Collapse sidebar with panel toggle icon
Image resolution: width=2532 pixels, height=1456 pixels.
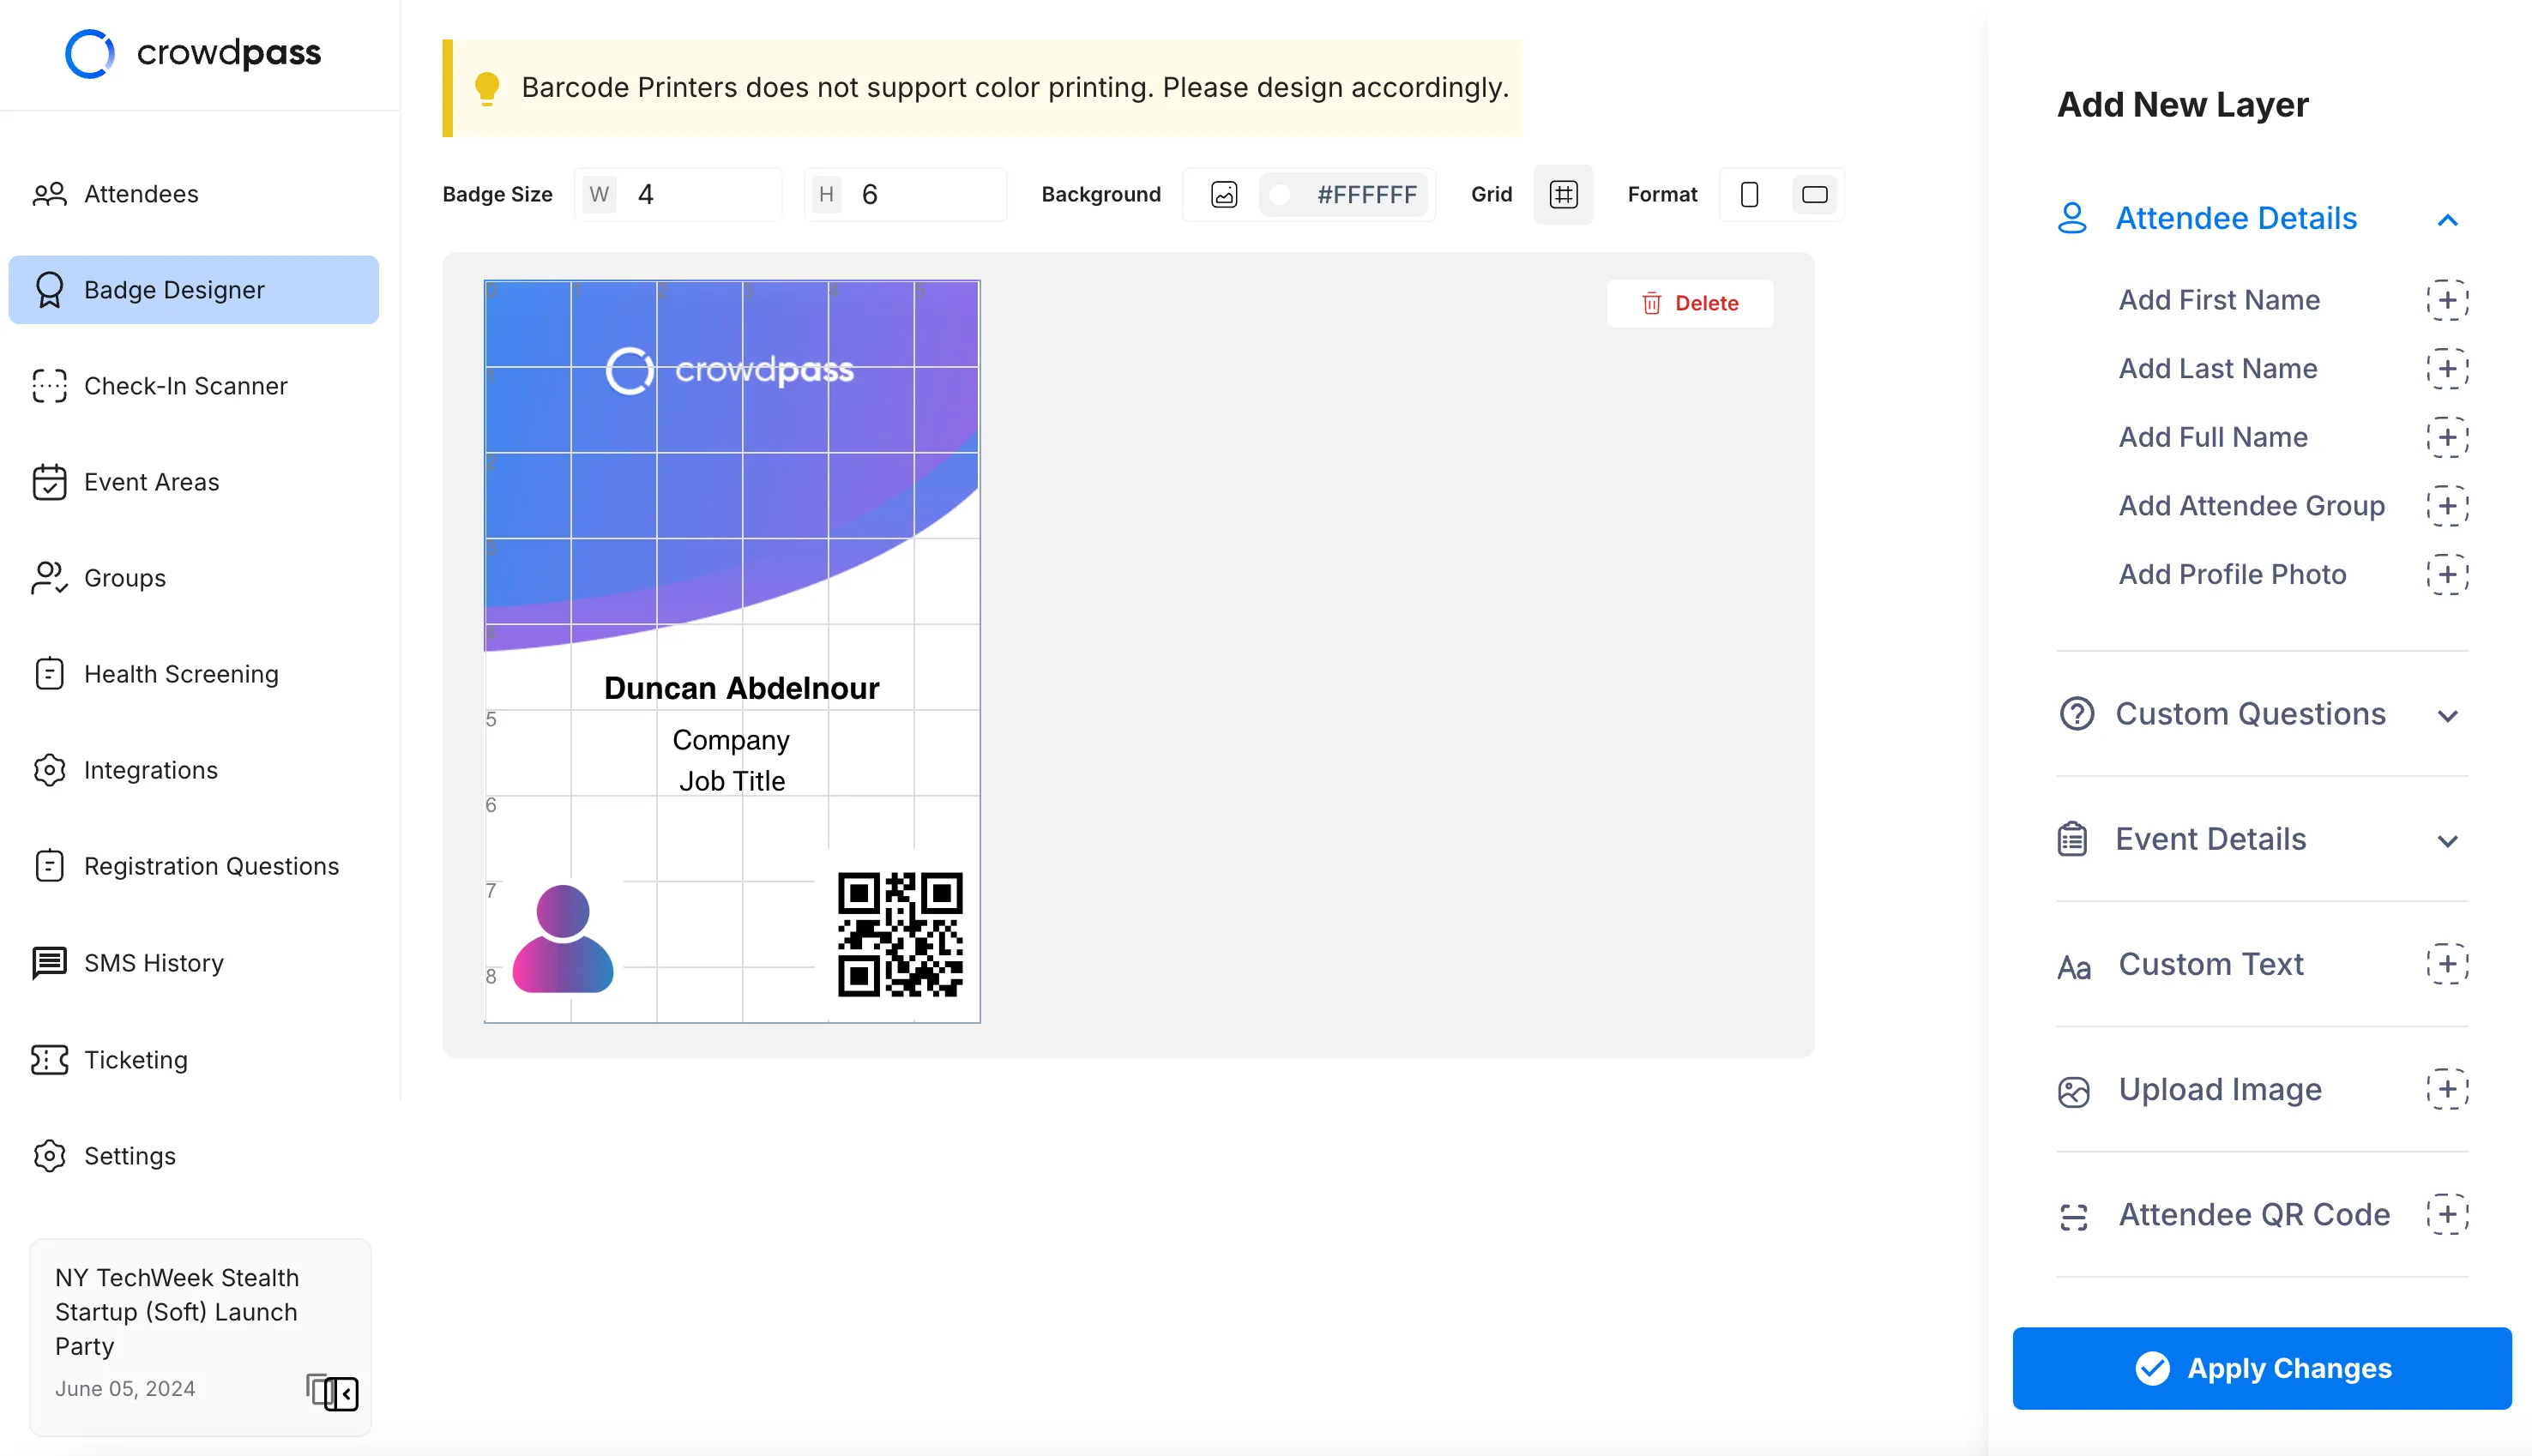pos(341,1393)
